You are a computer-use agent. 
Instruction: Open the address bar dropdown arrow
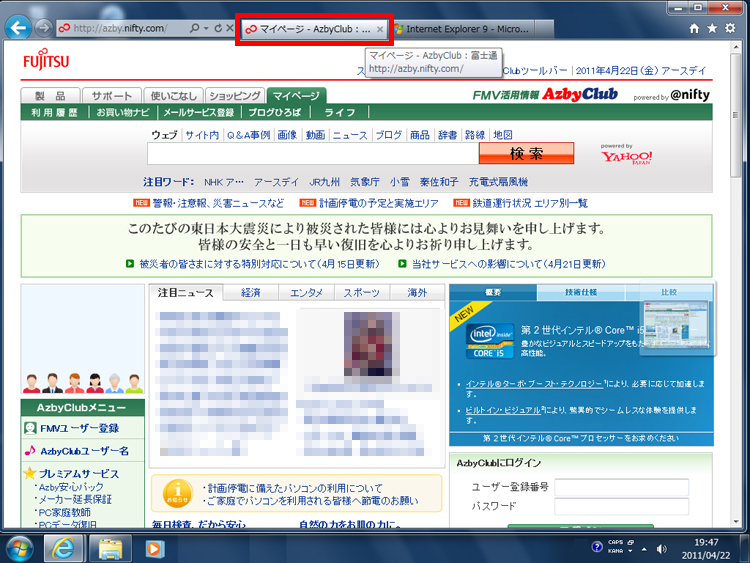pos(206,28)
